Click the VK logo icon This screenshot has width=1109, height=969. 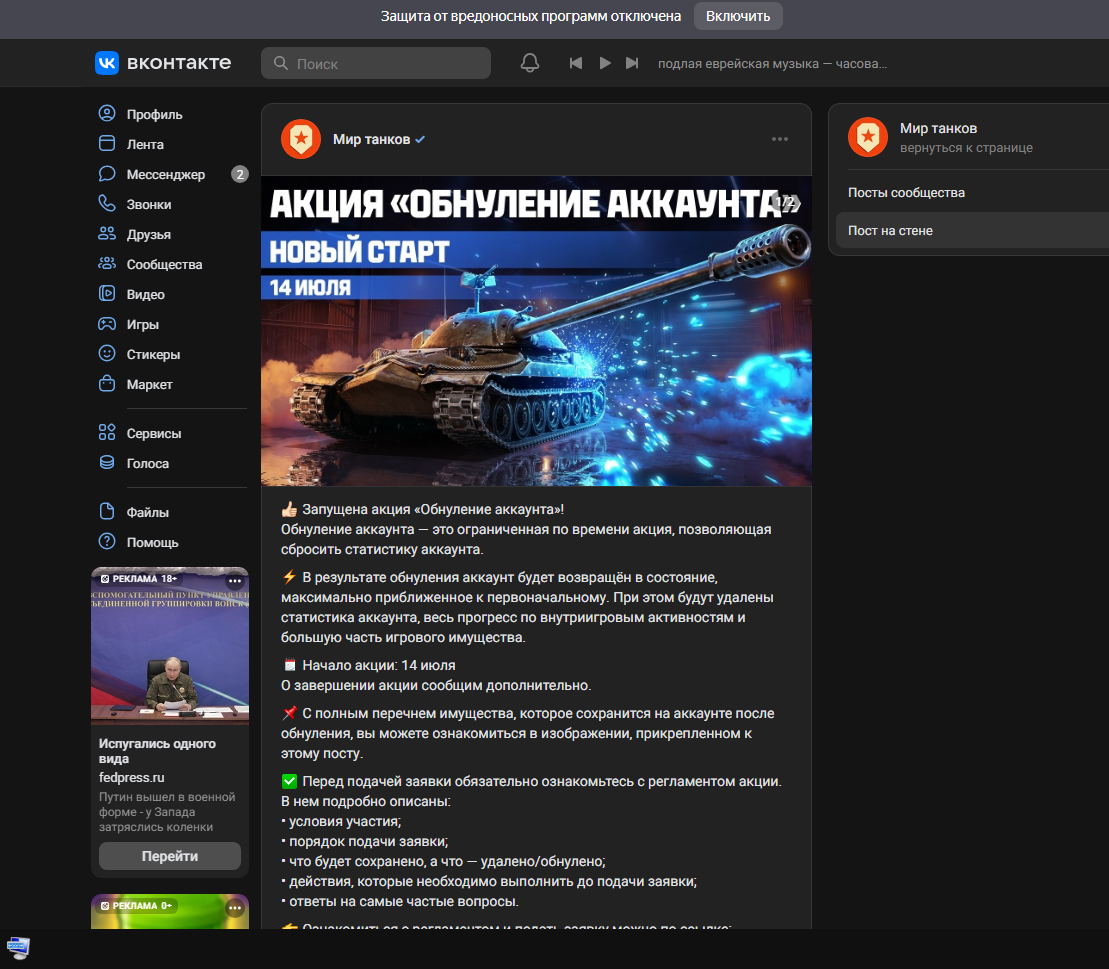(107, 63)
